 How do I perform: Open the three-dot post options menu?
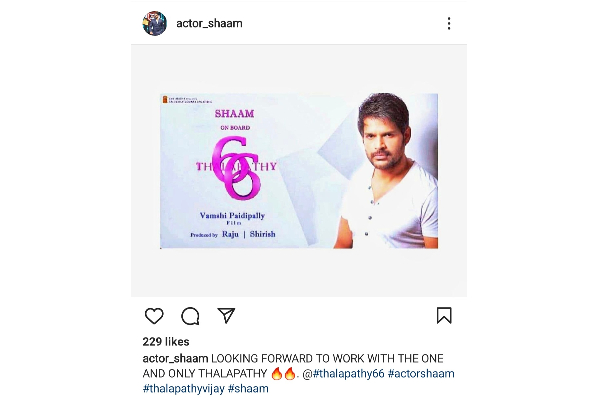pyautogui.click(x=449, y=23)
